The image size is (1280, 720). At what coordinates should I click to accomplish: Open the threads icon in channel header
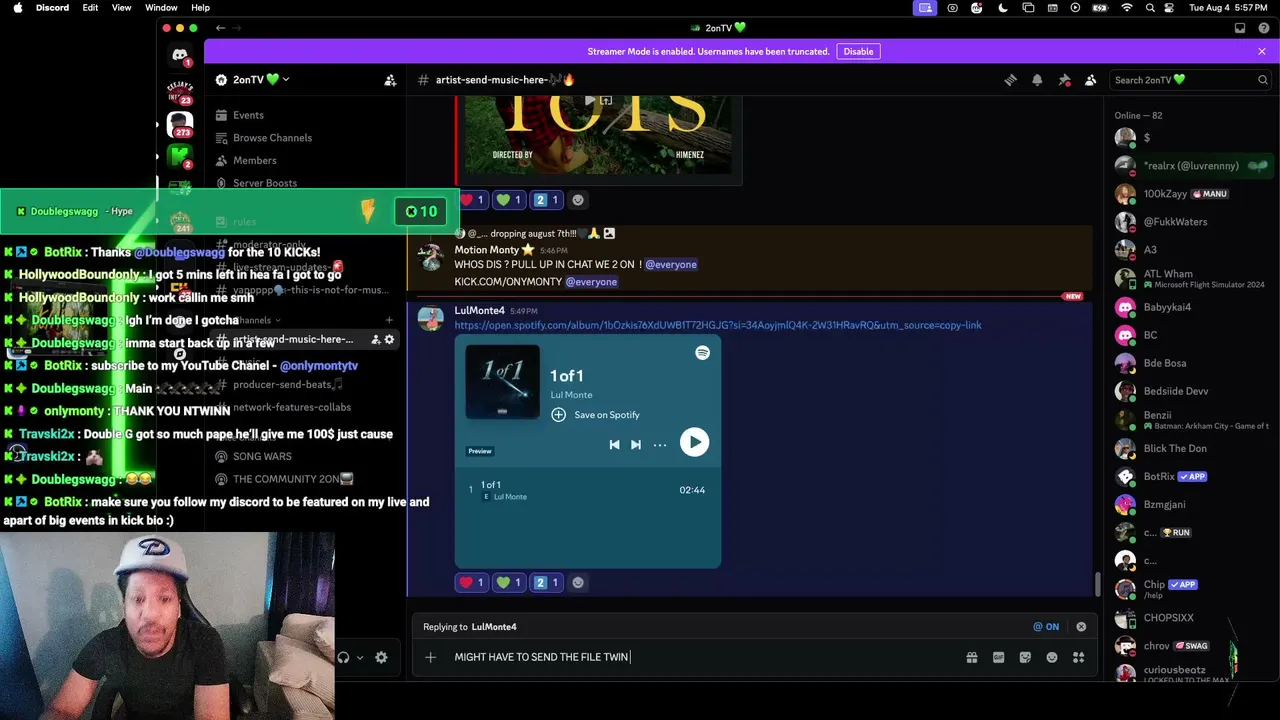point(1011,80)
